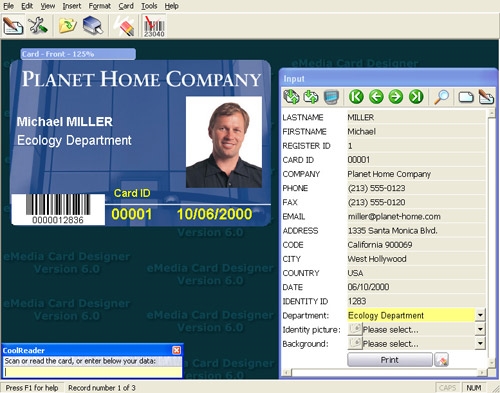Open the Card menu

click(126, 6)
